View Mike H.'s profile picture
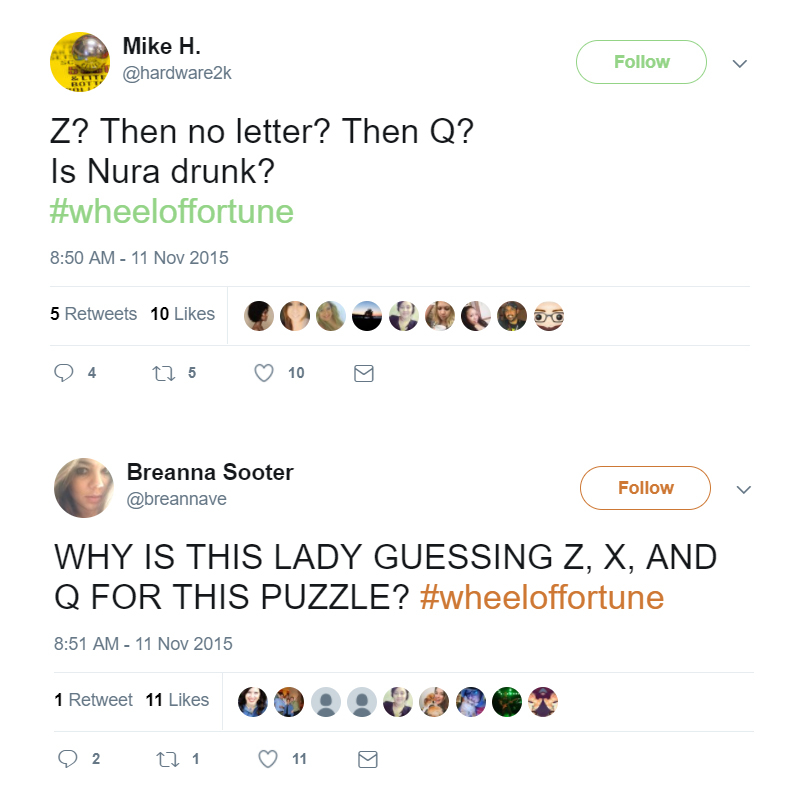Screen dimensions: 800x800 click(80, 62)
